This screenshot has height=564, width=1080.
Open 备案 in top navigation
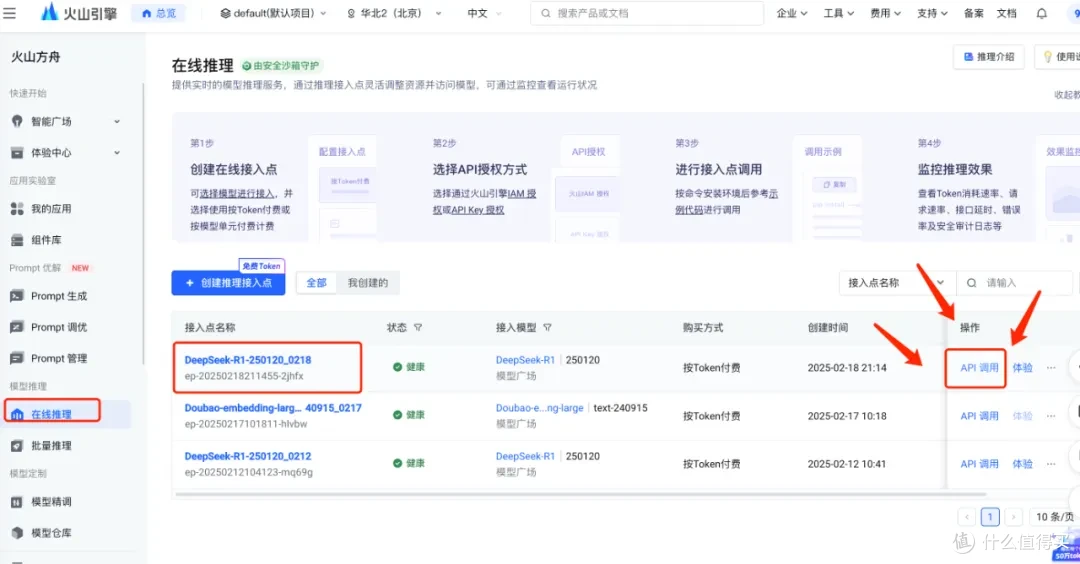pos(973,13)
